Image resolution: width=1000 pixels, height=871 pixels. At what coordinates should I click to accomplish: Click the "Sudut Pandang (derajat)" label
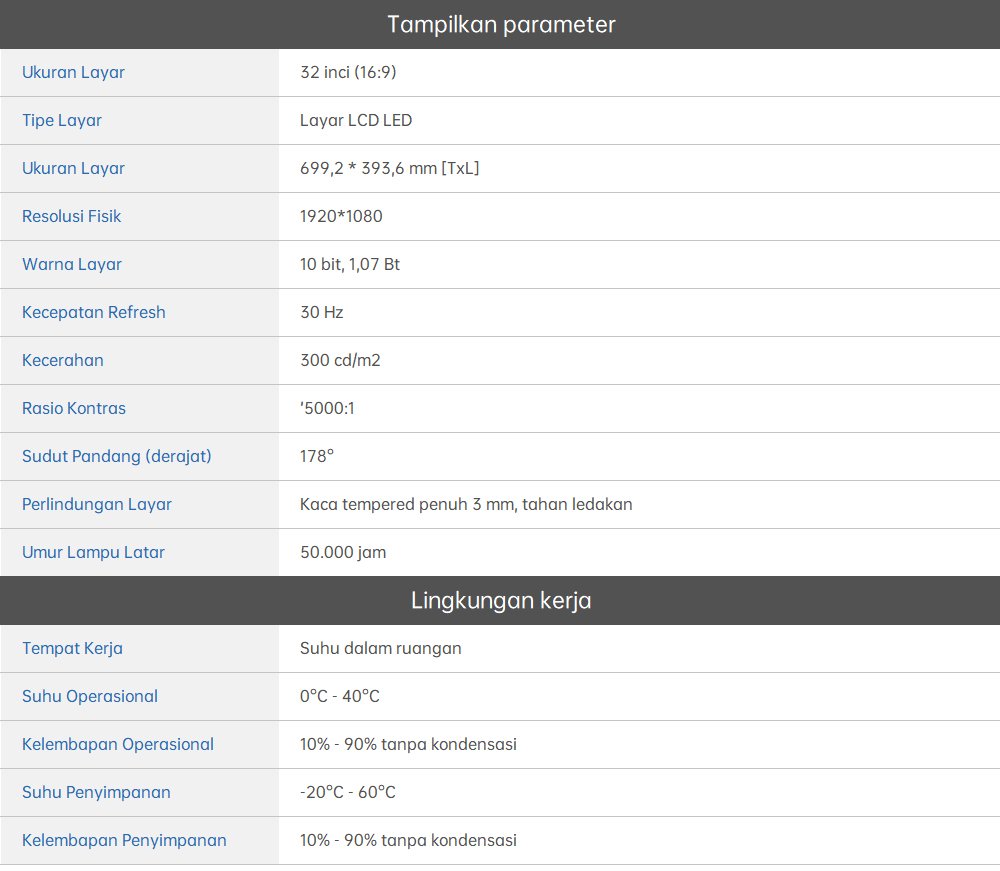pyautogui.click(x=117, y=456)
